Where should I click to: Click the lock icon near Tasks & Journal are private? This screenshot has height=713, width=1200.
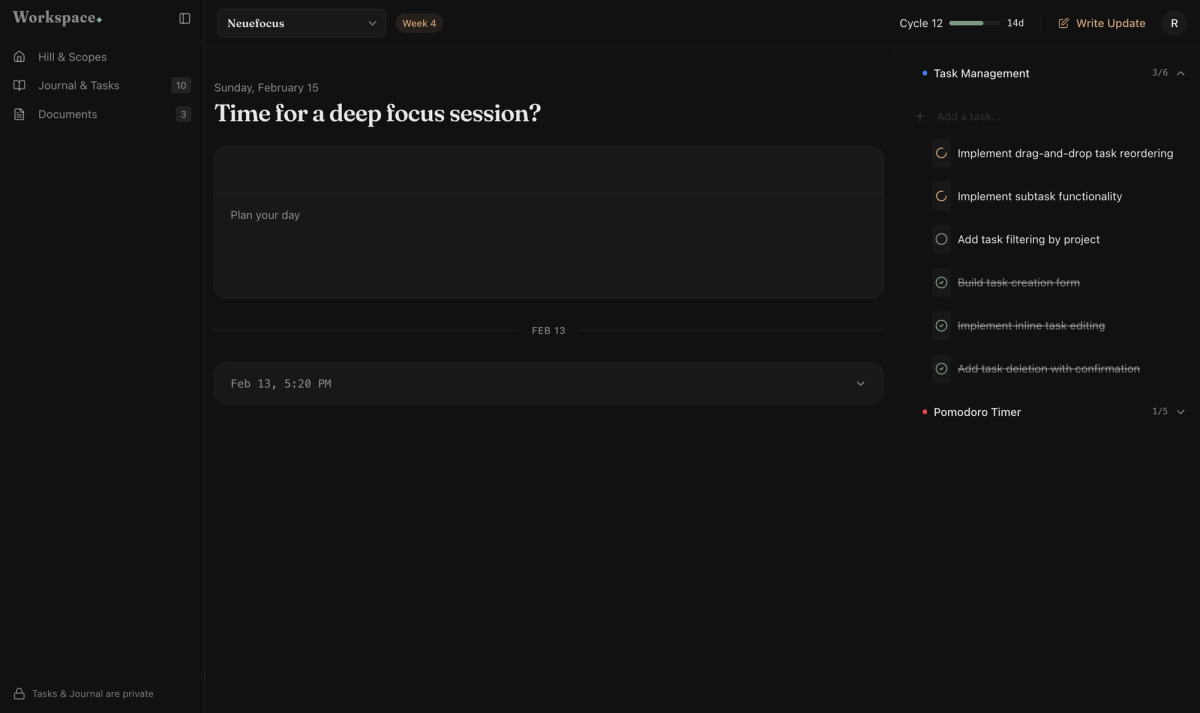click(x=21, y=693)
